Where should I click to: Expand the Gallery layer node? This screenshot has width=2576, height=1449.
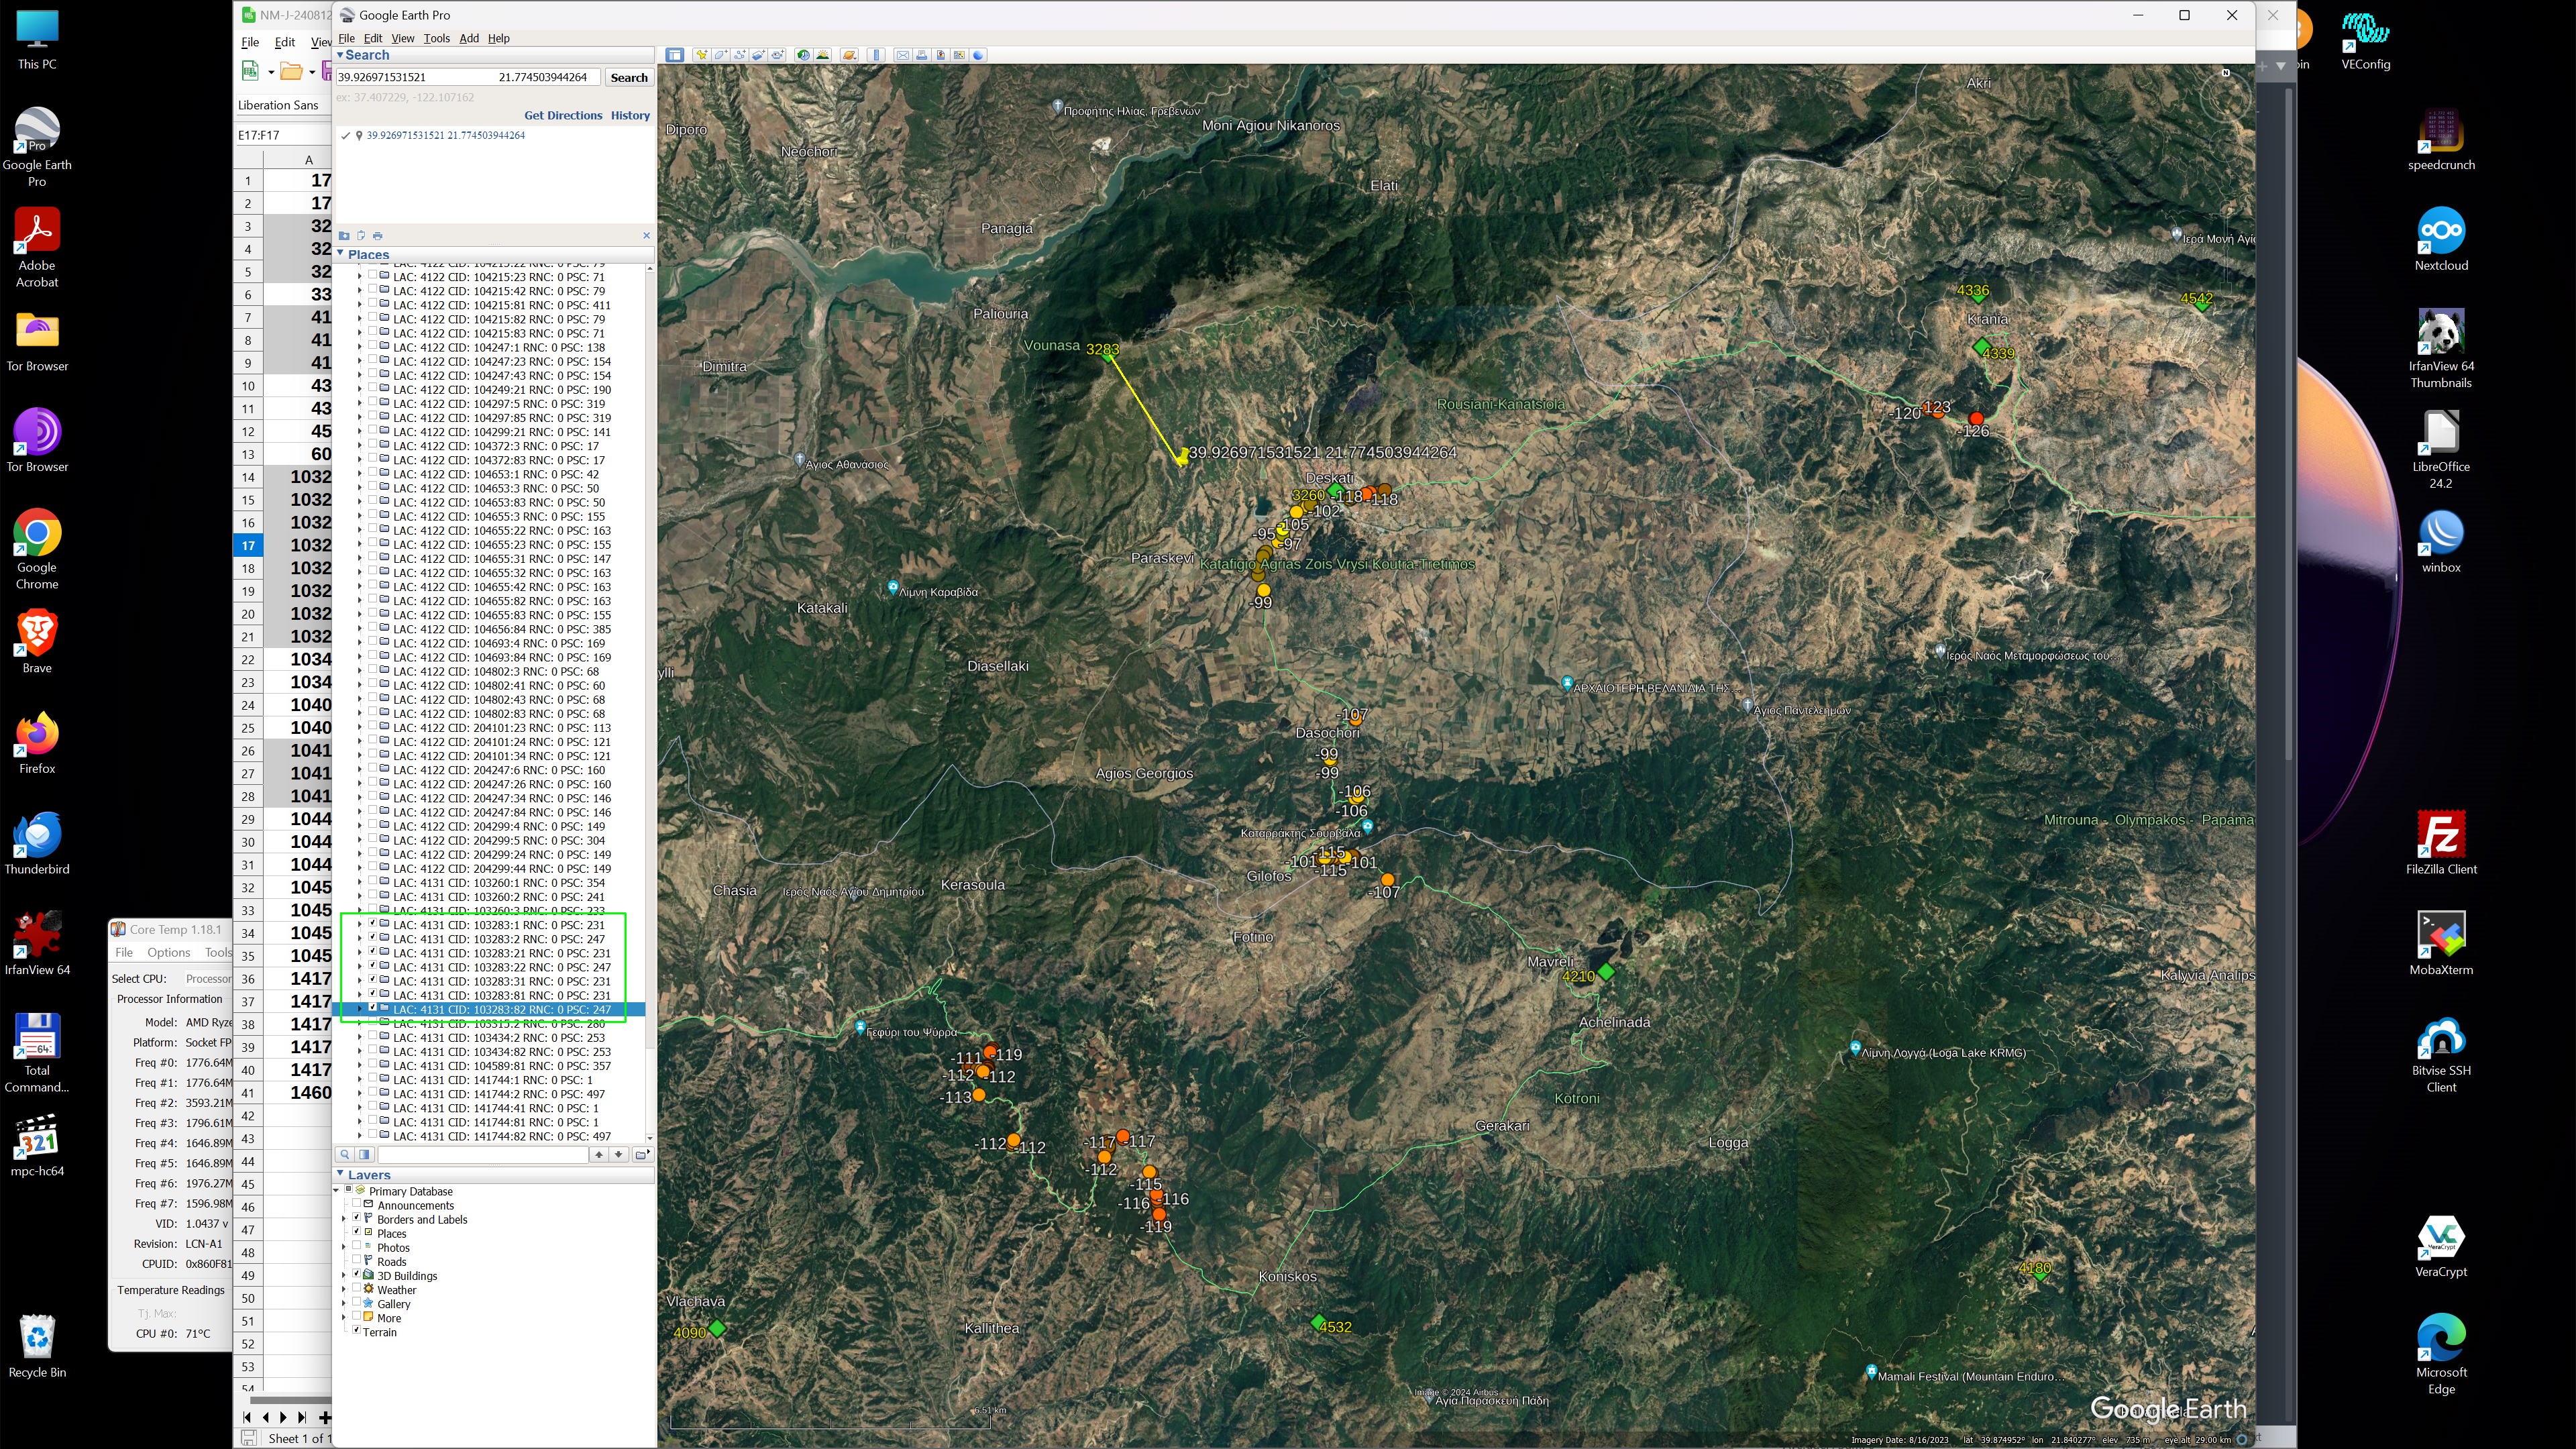click(x=344, y=1304)
